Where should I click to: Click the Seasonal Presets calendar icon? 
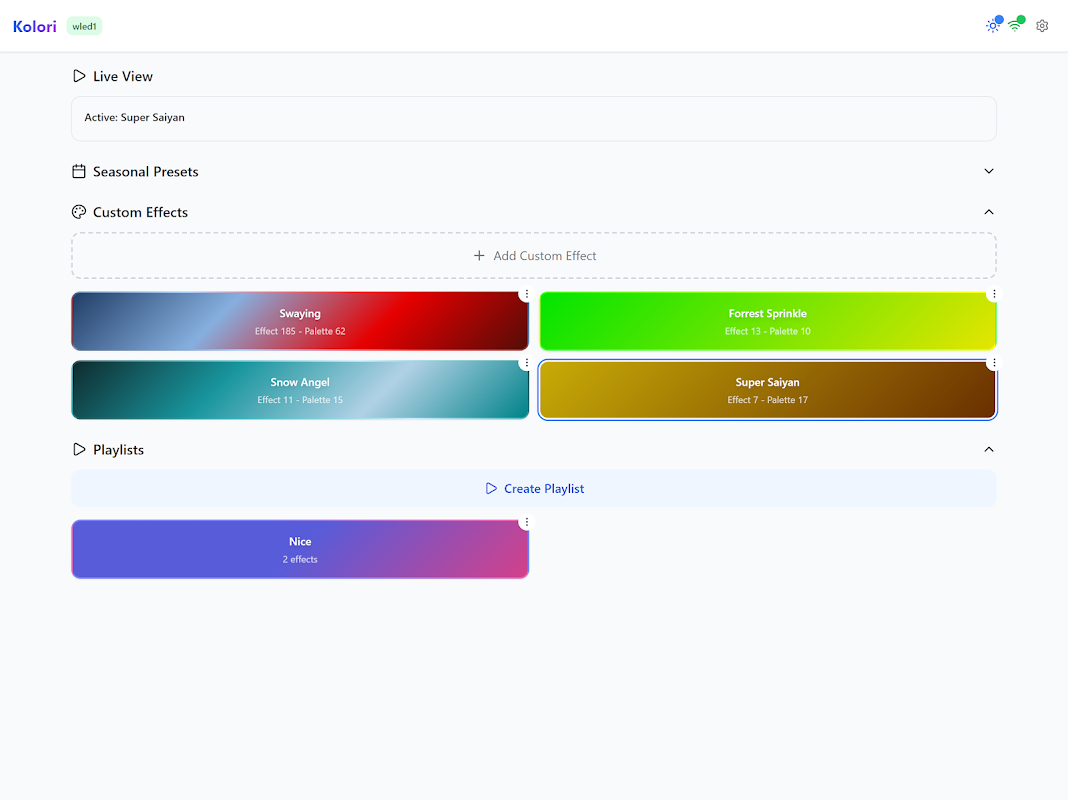pyautogui.click(x=79, y=172)
